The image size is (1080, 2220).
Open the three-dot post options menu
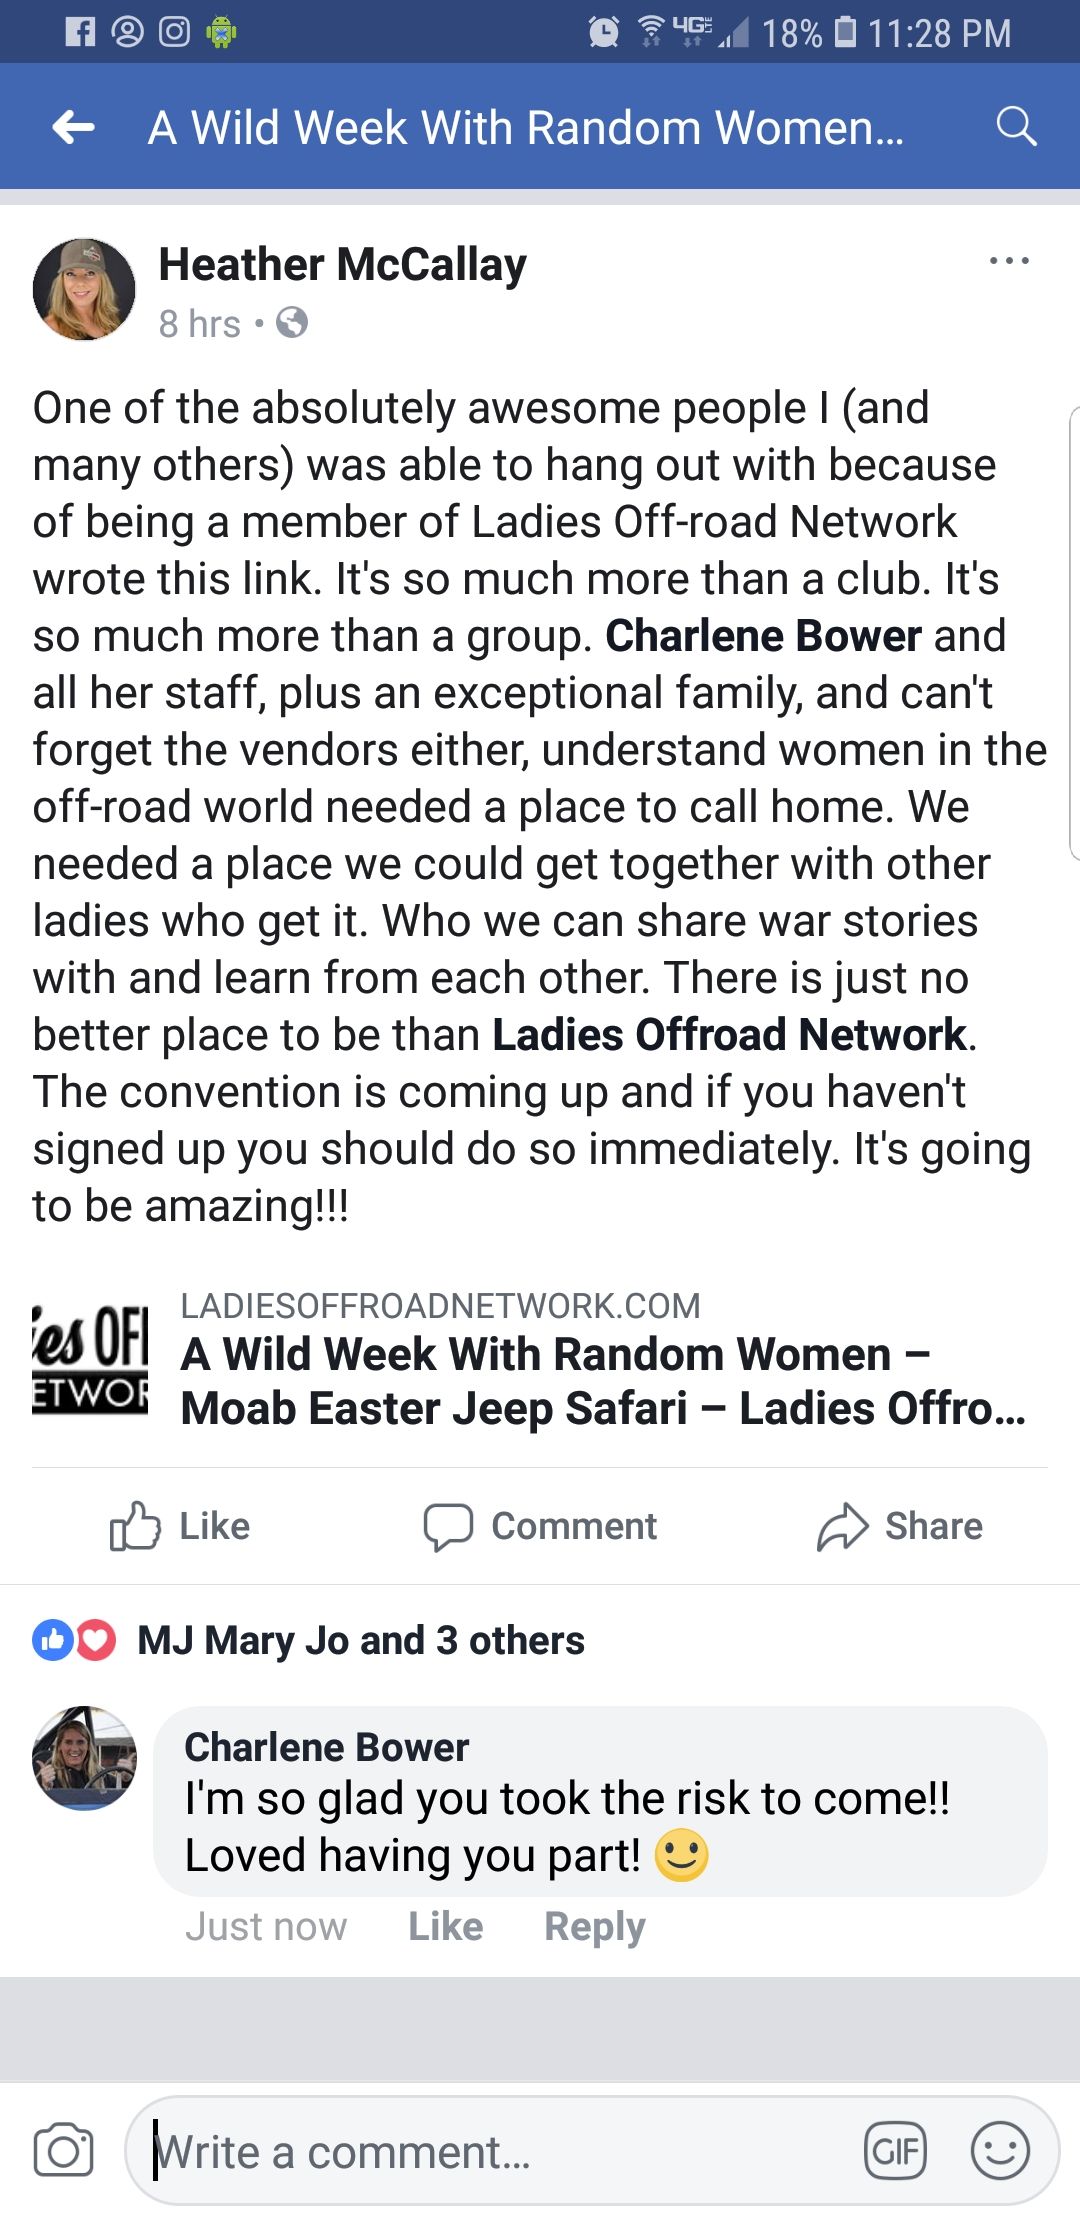(1008, 261)
